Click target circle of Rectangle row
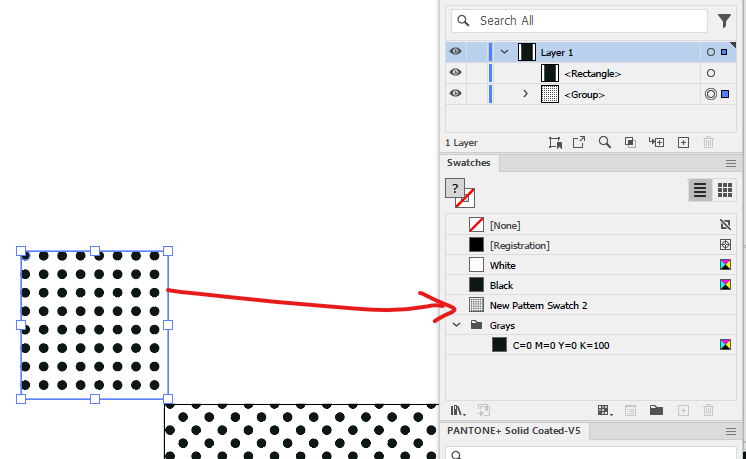Screen dimensions: 746x459 point(711,73)
